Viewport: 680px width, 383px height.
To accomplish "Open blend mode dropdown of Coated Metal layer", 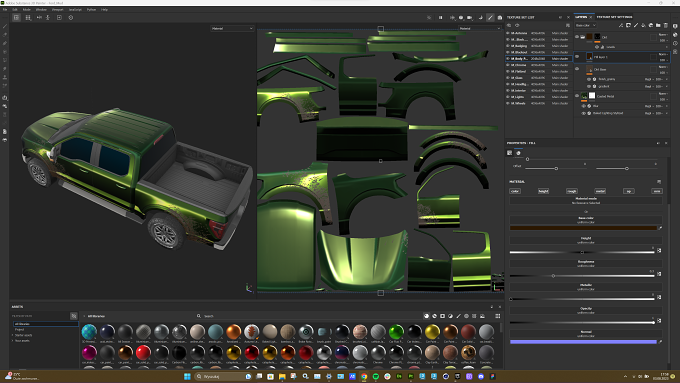I will 663,94.
